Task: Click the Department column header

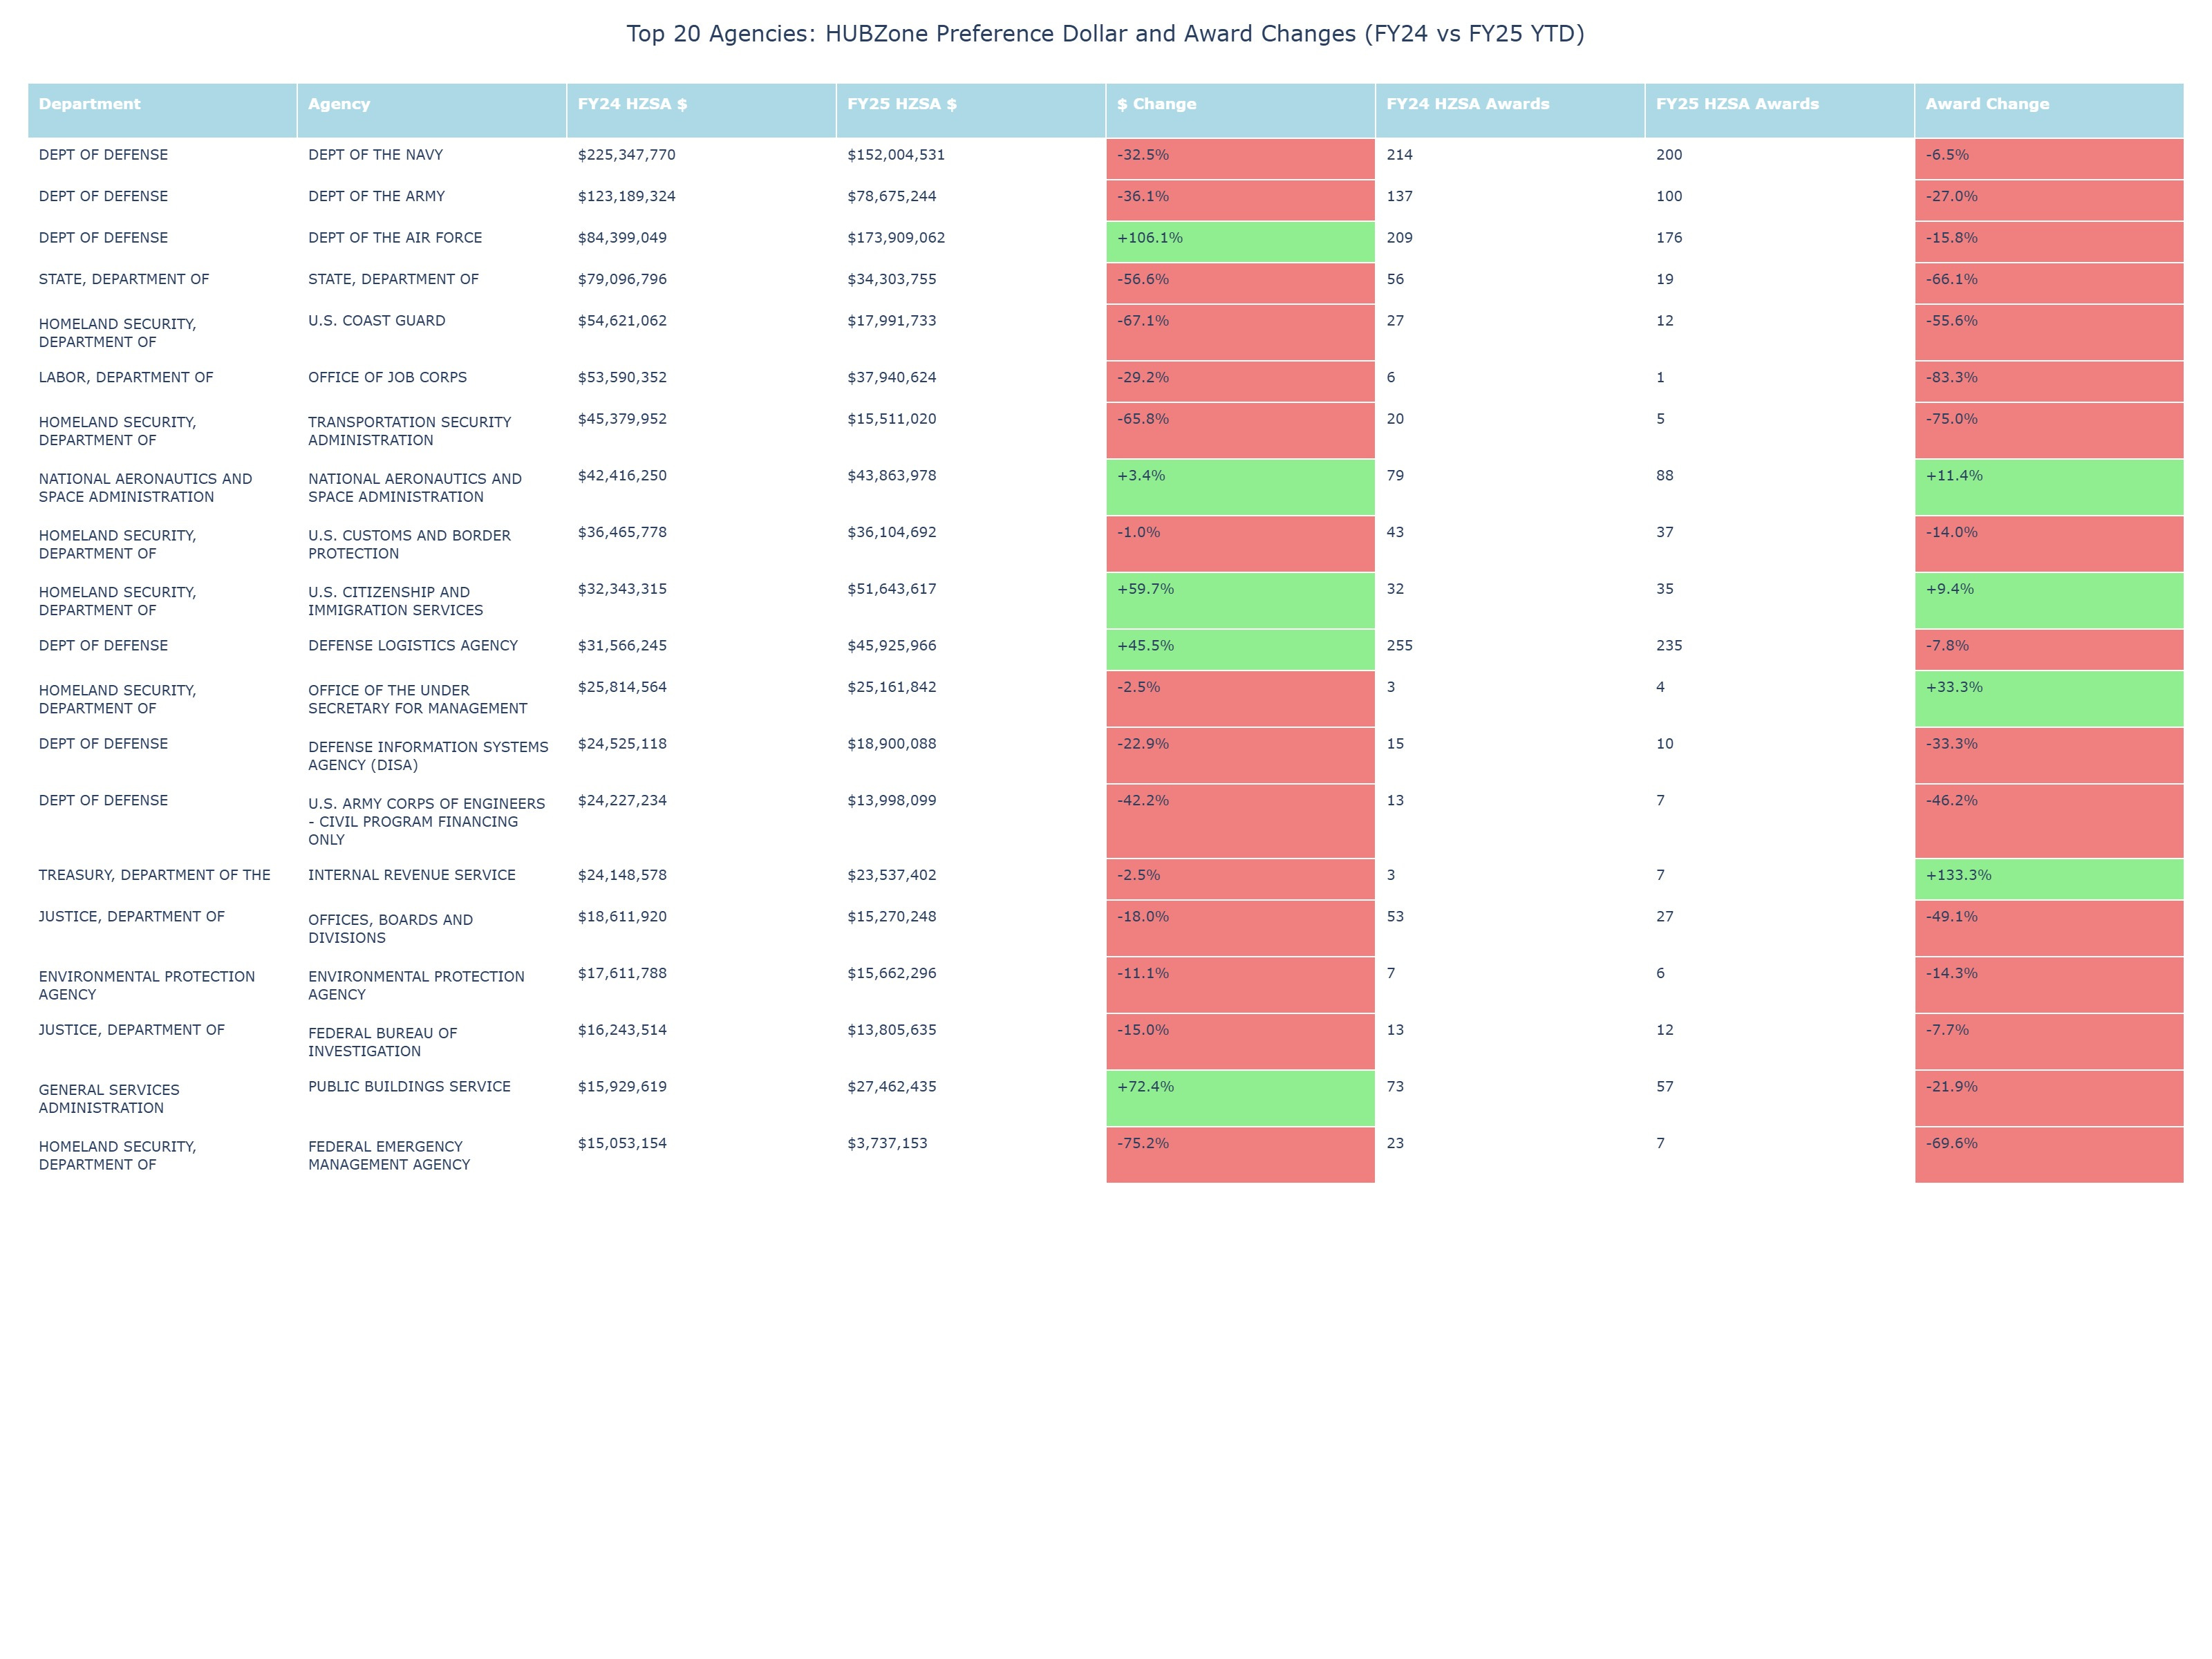Action: pyautogui.click(x=89, y=104)
